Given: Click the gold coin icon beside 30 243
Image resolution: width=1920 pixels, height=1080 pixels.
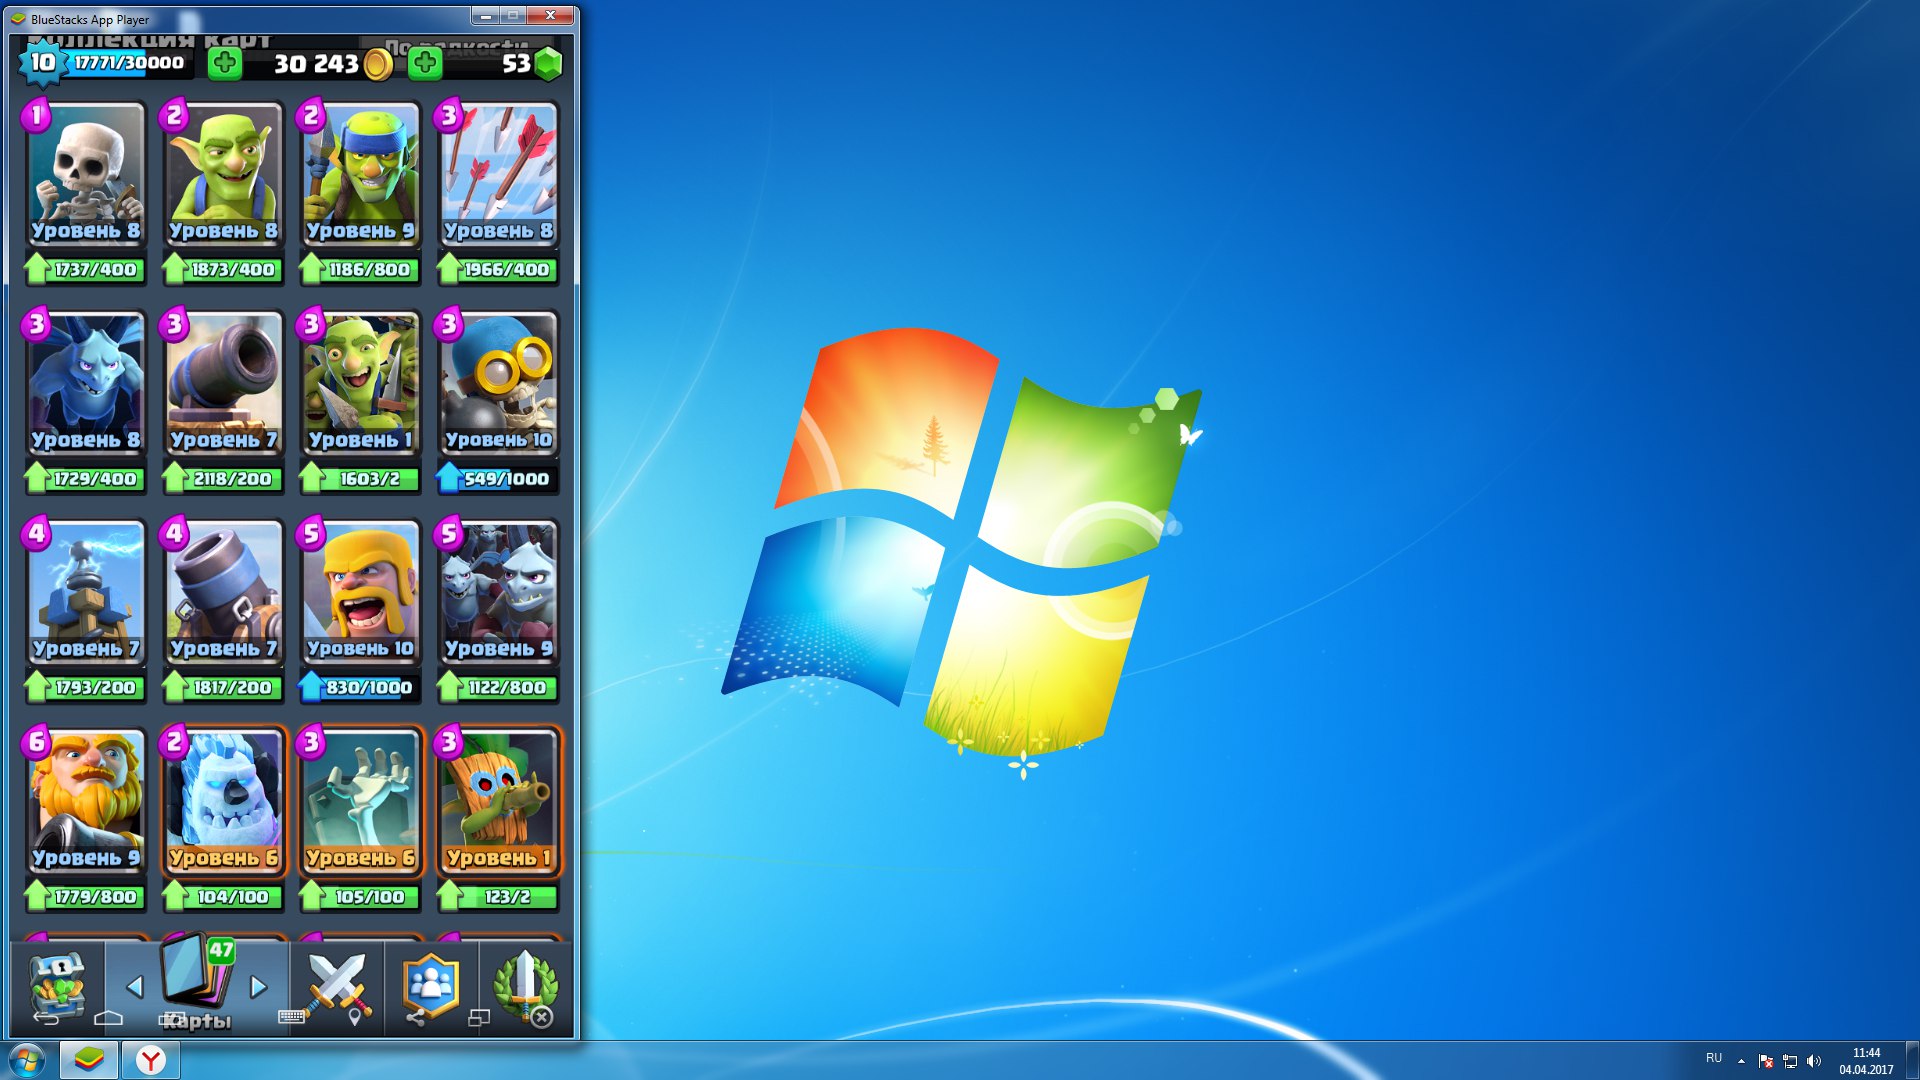Looking at the screenshot, I should (x=378, y=65).
